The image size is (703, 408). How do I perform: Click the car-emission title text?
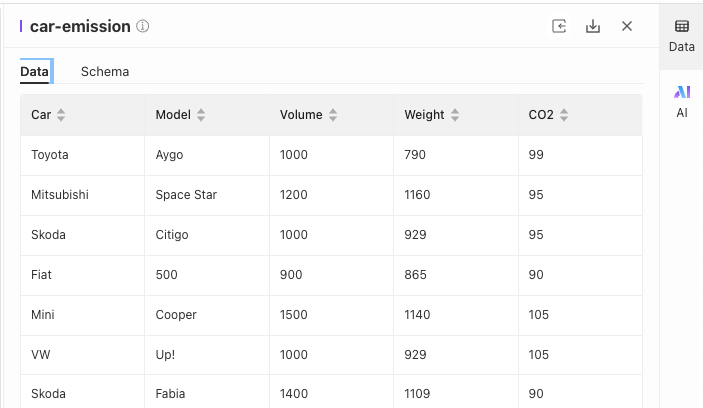tap(80, 27)
